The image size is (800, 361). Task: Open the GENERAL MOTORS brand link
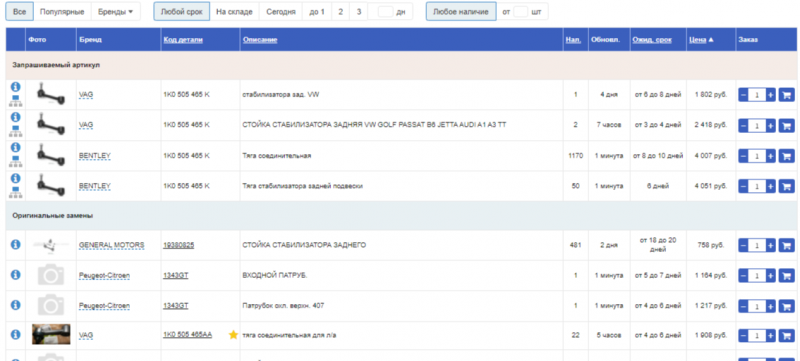tap(111, 245)
